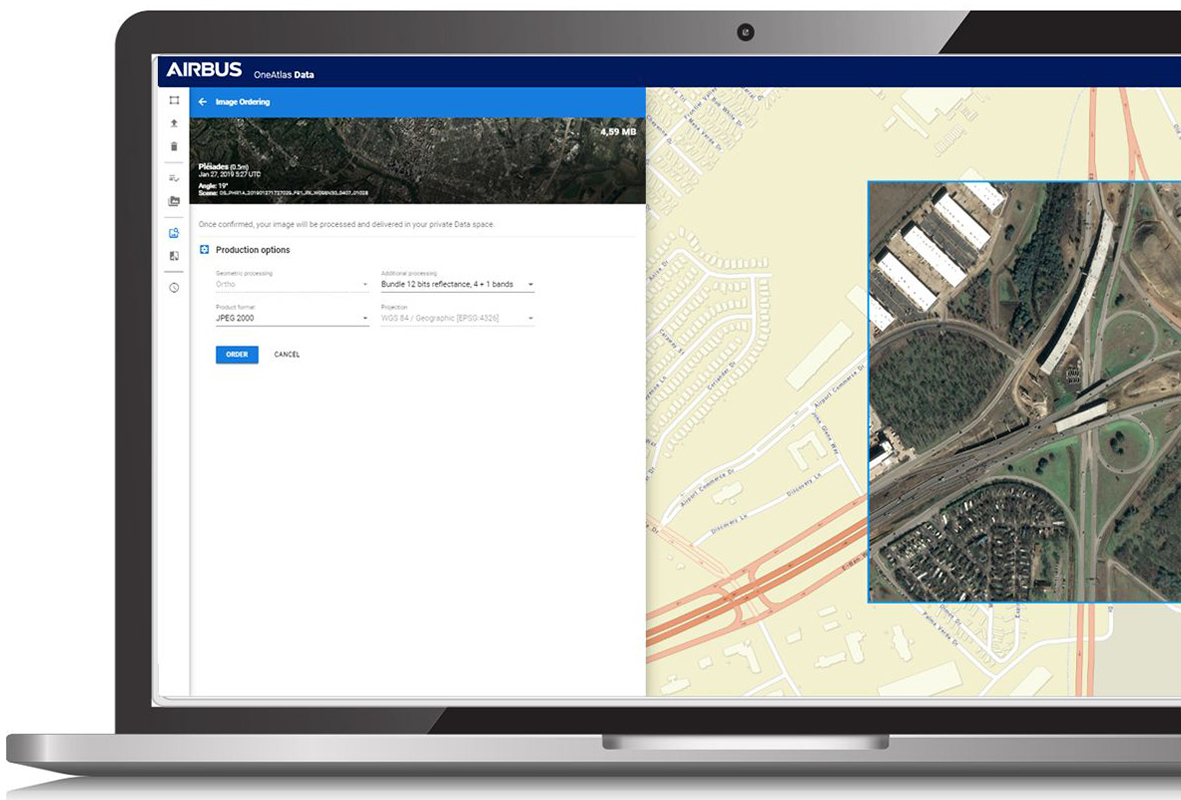The height and width of the screenshot is (800, 1181).
Task: Click the Production options gear icon
Action: point(204,250)
